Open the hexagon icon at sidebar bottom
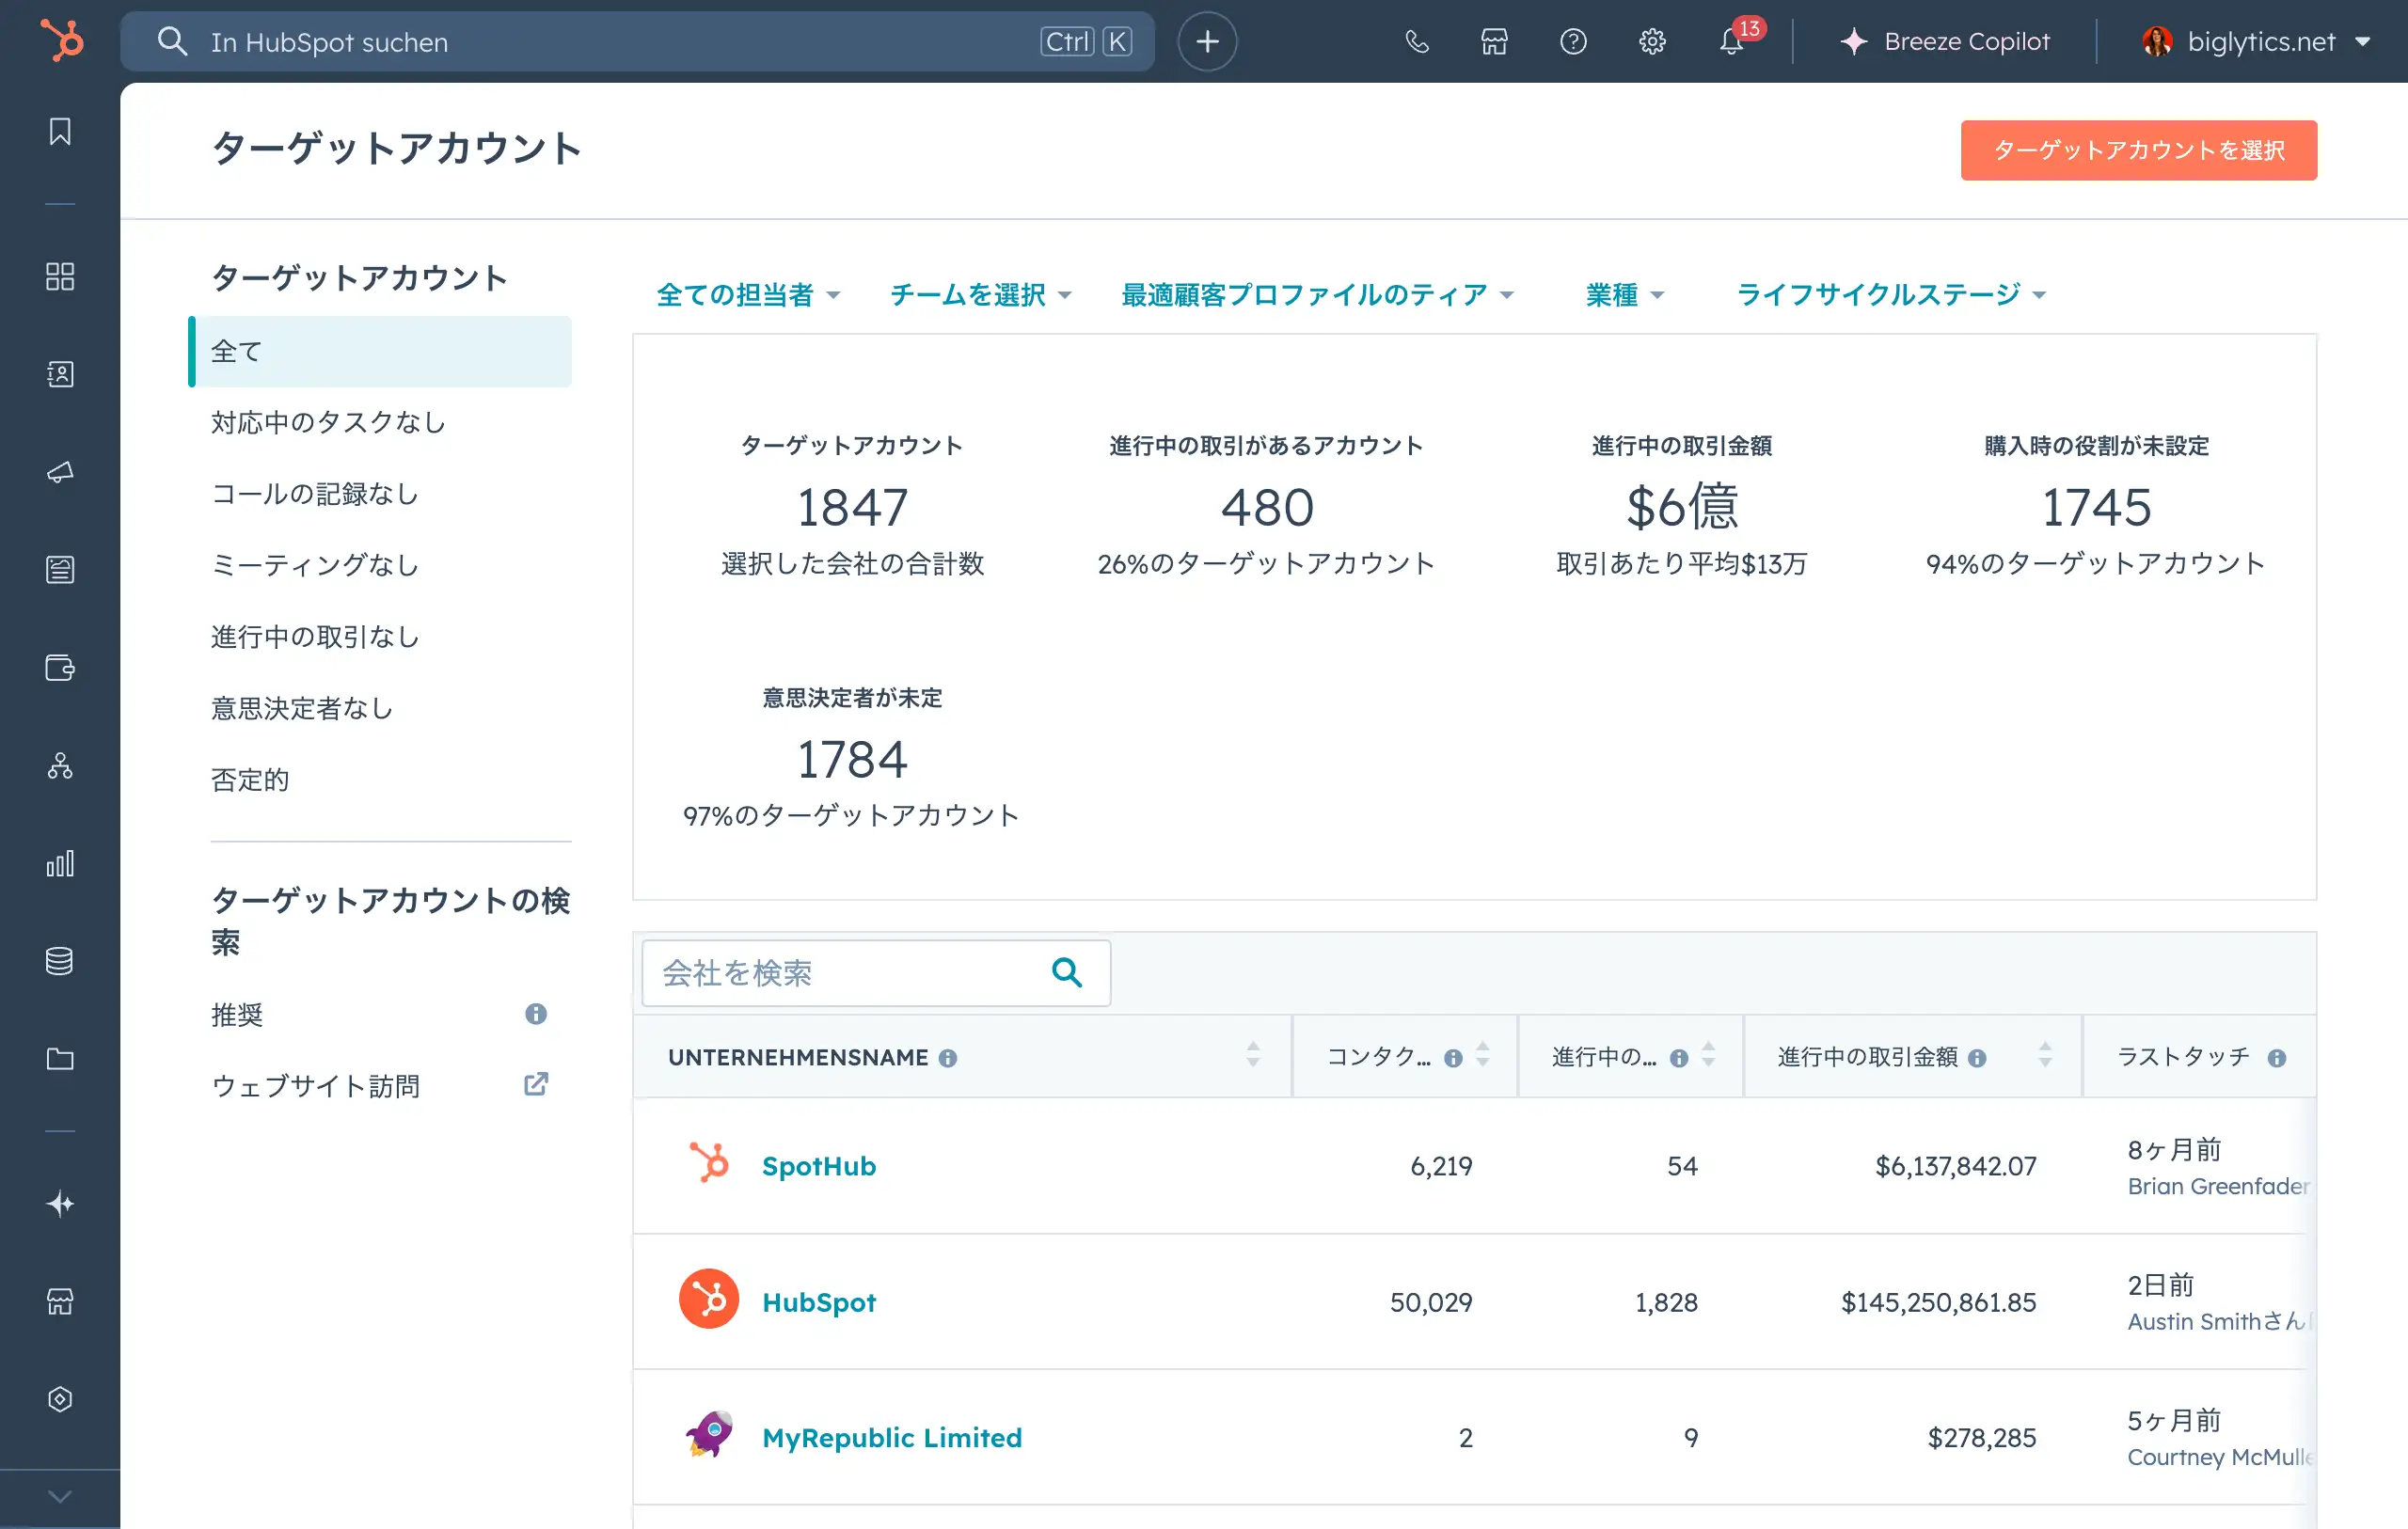The image size is (2408, 1529). tap(60, 1399)
